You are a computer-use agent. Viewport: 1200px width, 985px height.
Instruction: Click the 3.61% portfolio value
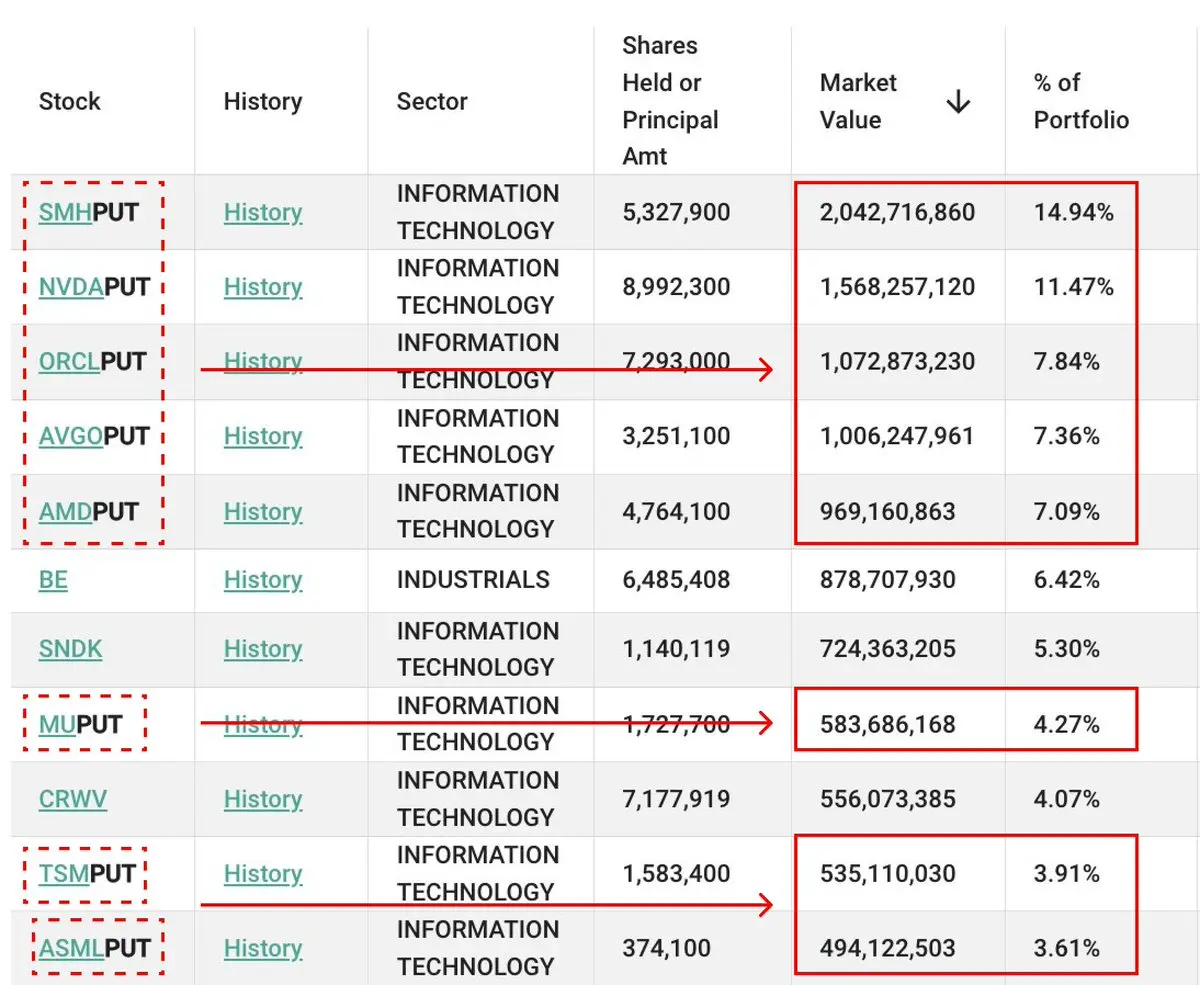1067,948
